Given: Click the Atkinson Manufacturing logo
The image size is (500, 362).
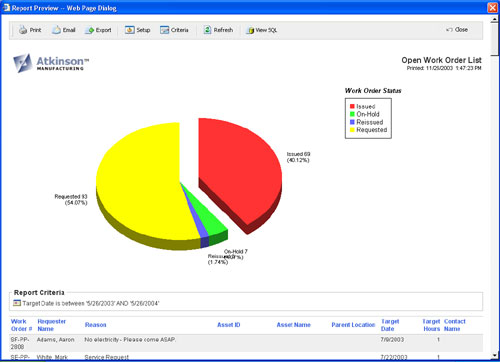Looking at the screenshot, I should click(51, 63).
